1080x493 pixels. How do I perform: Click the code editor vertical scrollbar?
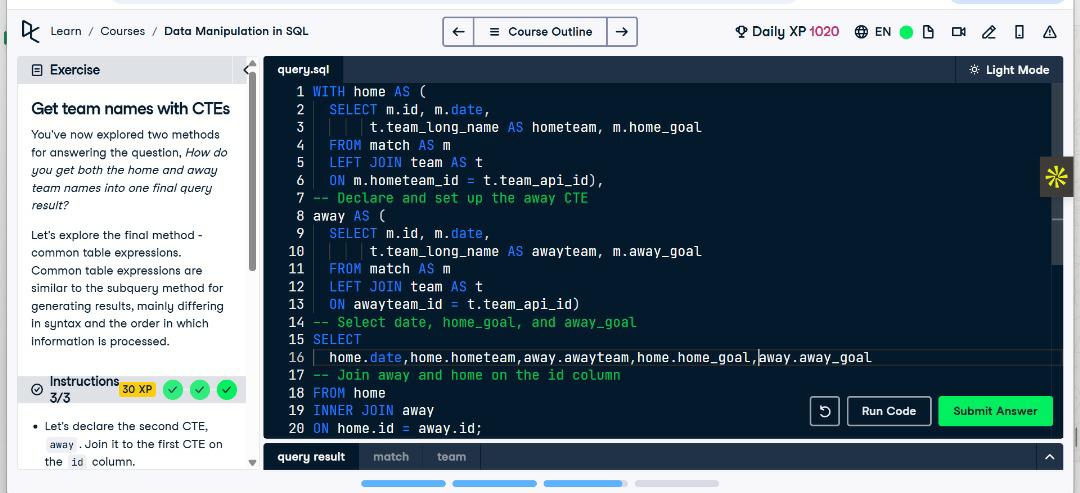1058,174
